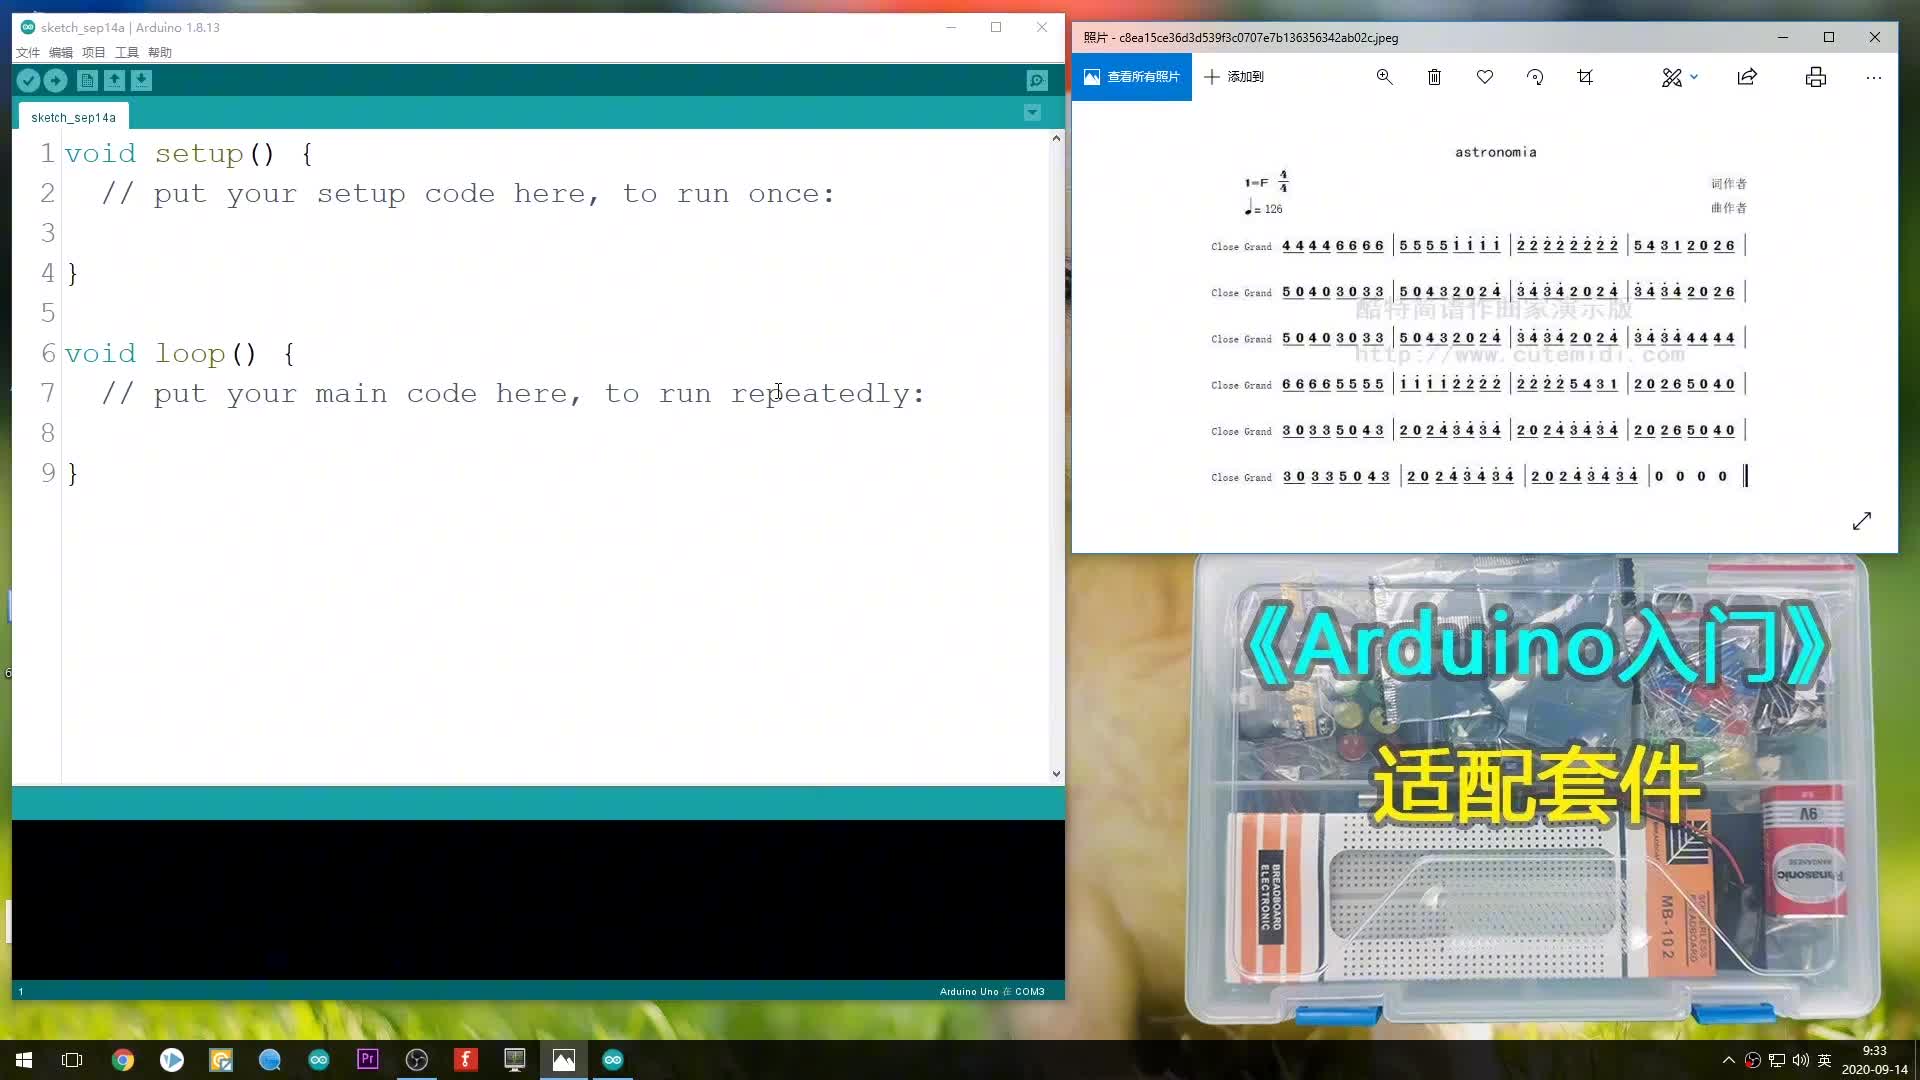
Task: Expand the sketch tab dropdown arrow
Action: [1033, 113]
